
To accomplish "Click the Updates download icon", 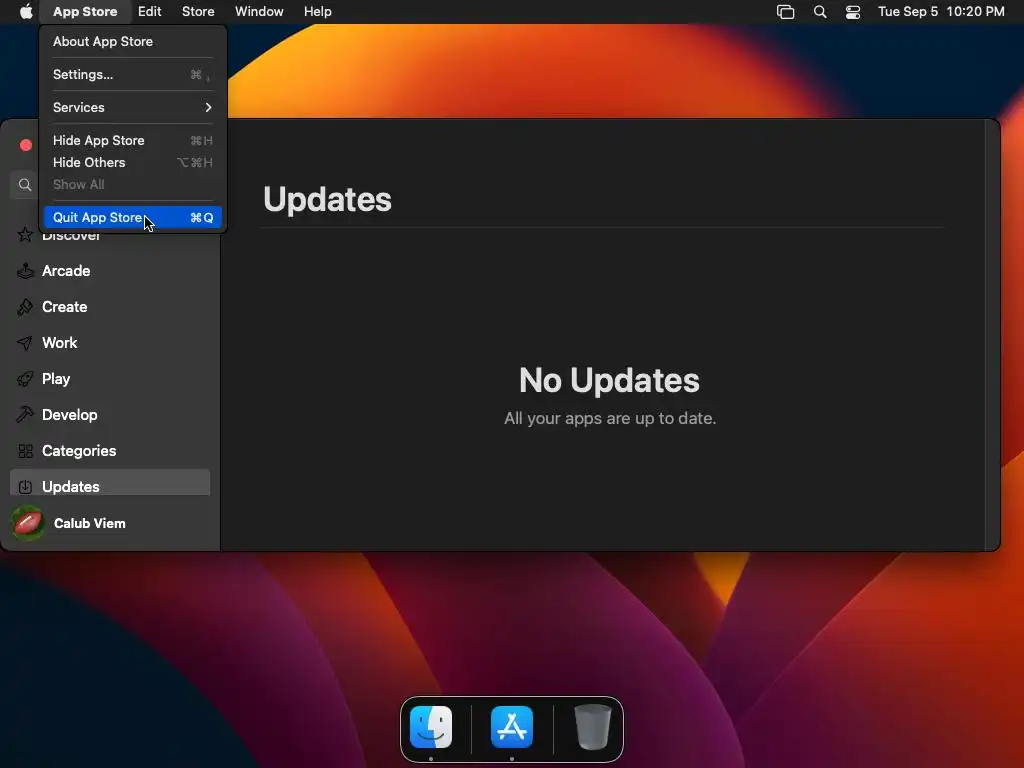I will (x=25, y=487).
